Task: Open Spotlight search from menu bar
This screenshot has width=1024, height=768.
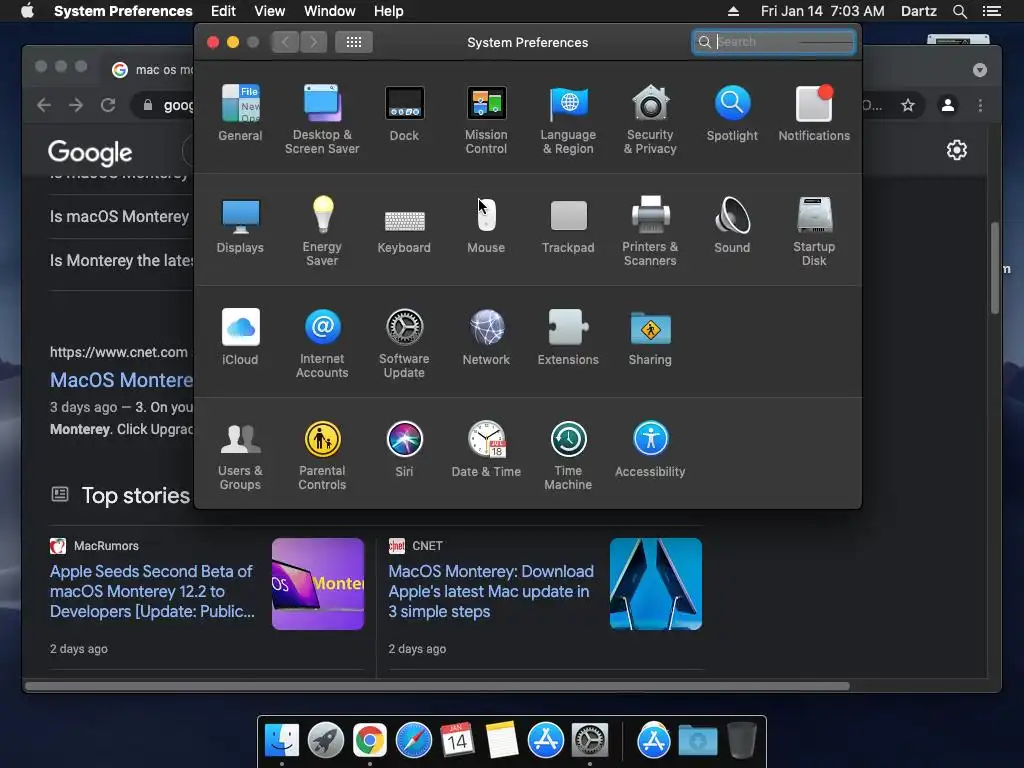Action: (x=959, y=11)
